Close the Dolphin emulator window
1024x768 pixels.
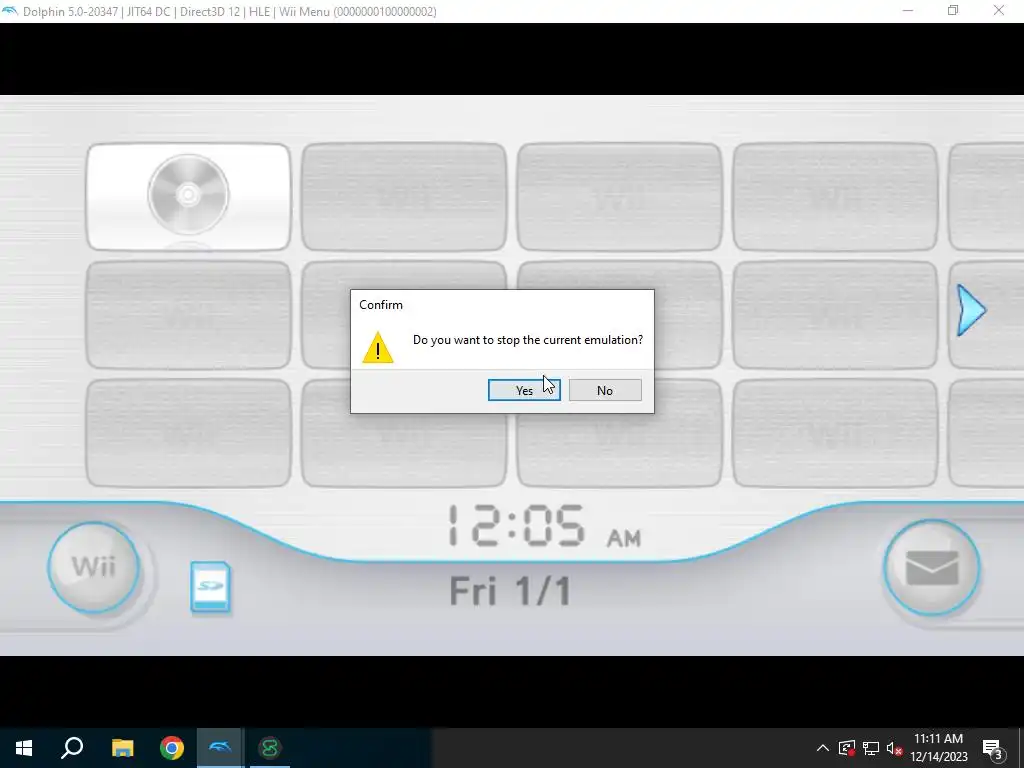pos(999,11)
